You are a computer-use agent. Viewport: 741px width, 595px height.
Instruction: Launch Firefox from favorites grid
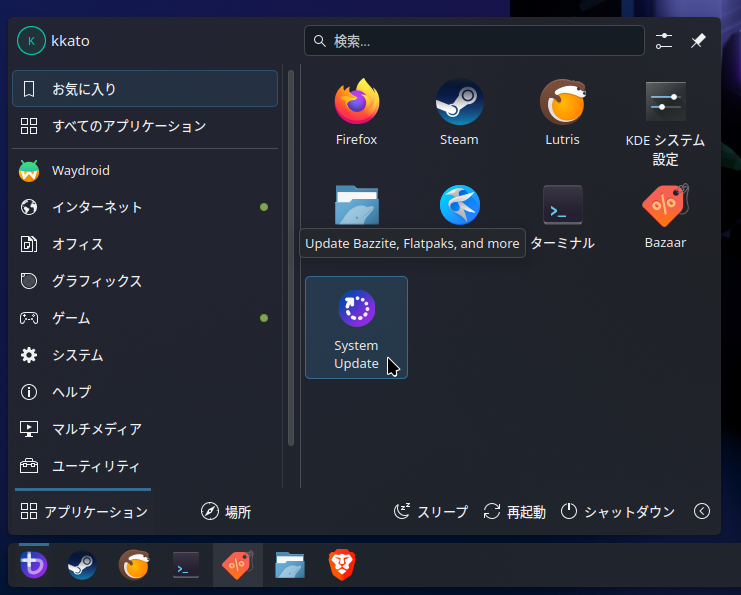click(x=356, y=113)
